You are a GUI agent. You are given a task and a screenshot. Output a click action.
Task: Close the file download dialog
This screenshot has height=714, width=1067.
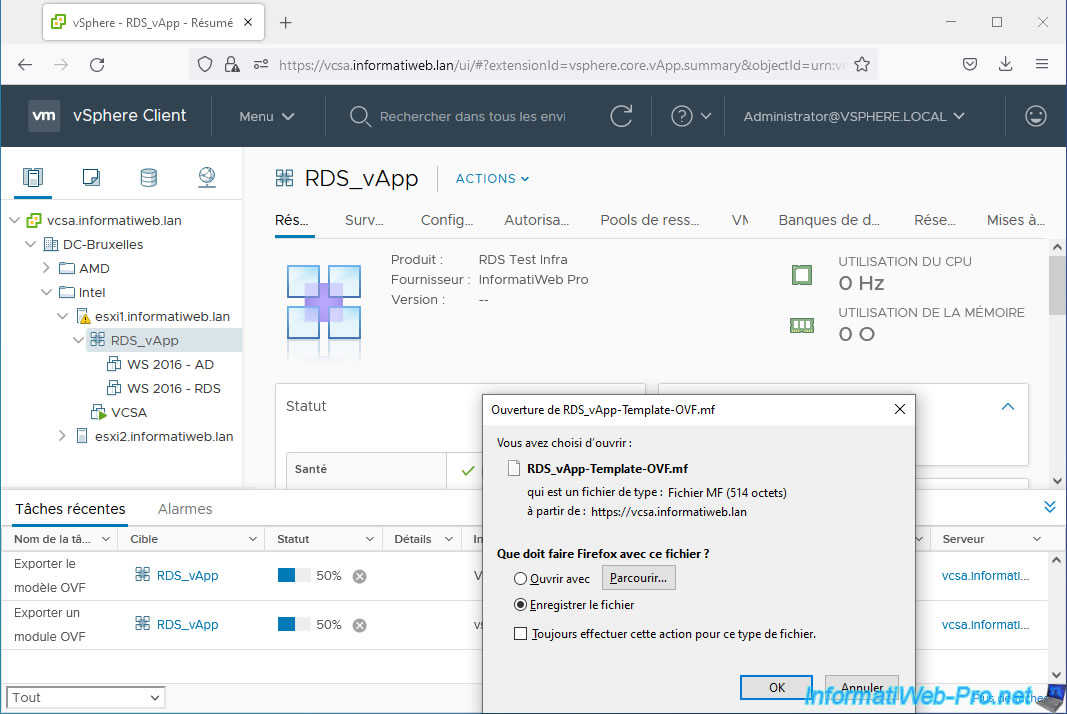click(900, 409)
